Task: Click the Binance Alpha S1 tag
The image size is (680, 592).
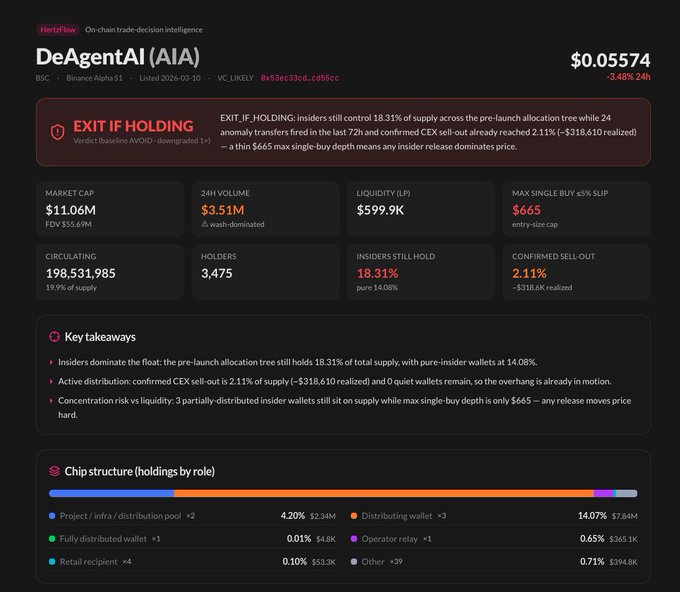Action: tap(95, 78)
